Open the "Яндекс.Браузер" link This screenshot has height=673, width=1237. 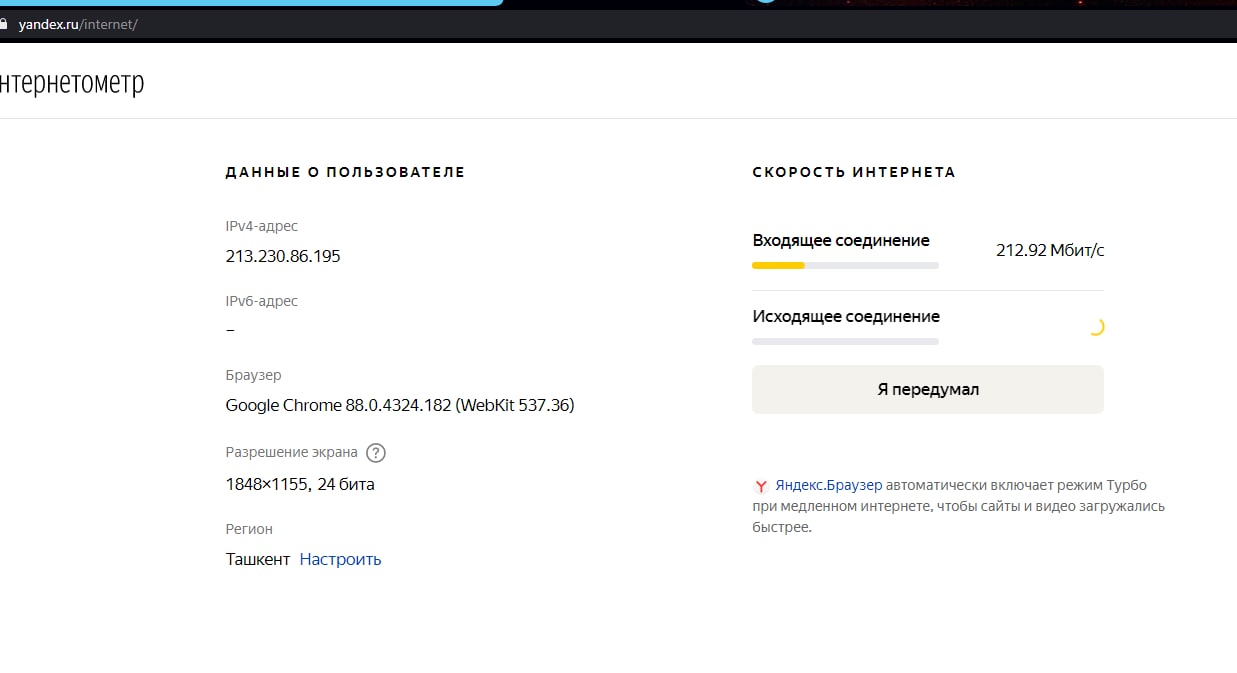pos(829,485)
